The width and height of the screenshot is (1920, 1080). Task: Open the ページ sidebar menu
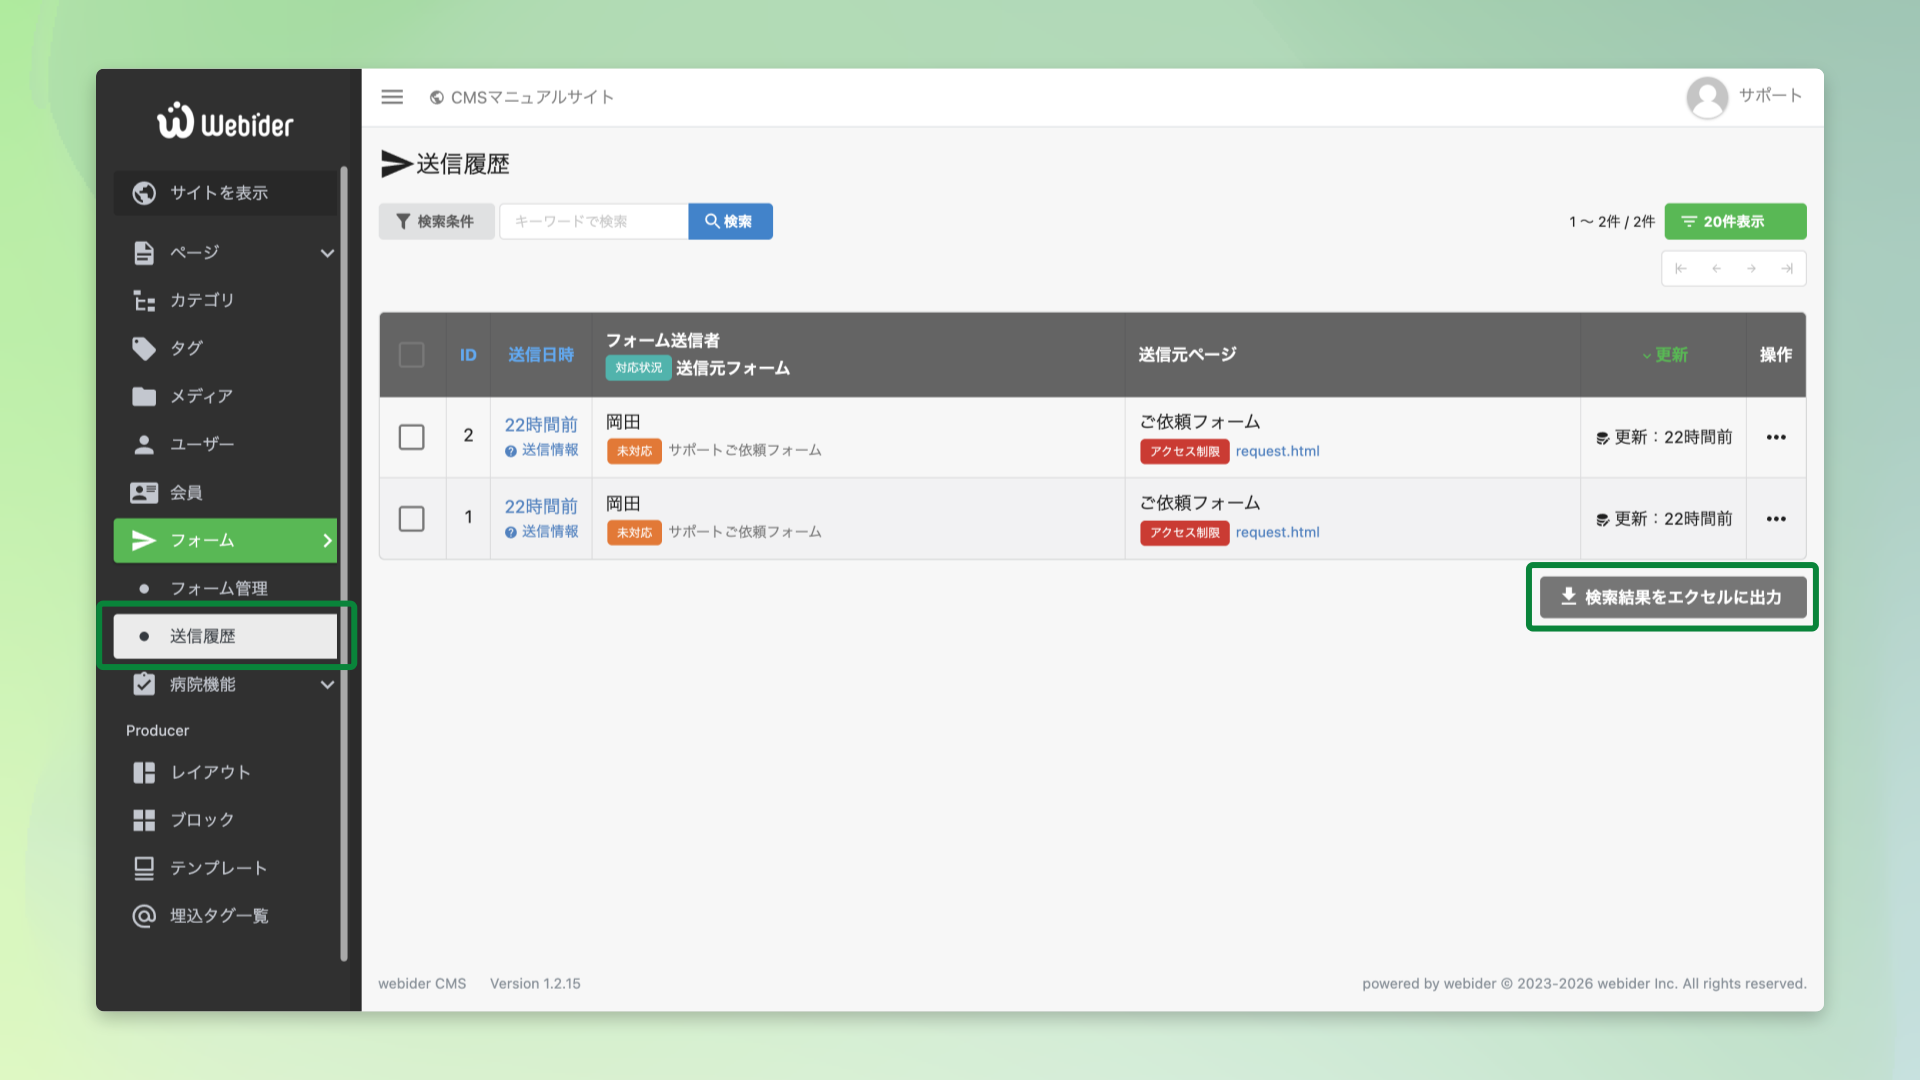pyautogui.click(x=225, y=252)
